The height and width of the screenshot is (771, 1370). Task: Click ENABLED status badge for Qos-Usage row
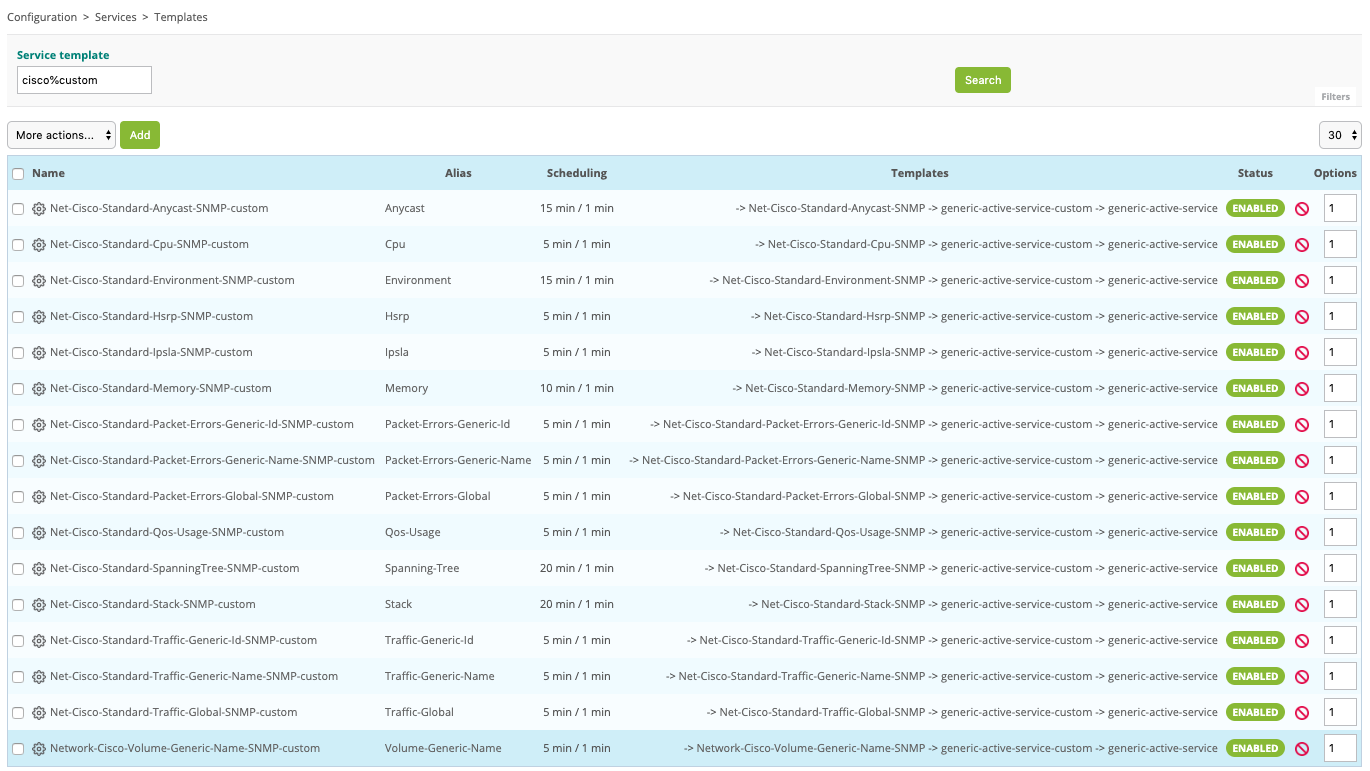1255,532
